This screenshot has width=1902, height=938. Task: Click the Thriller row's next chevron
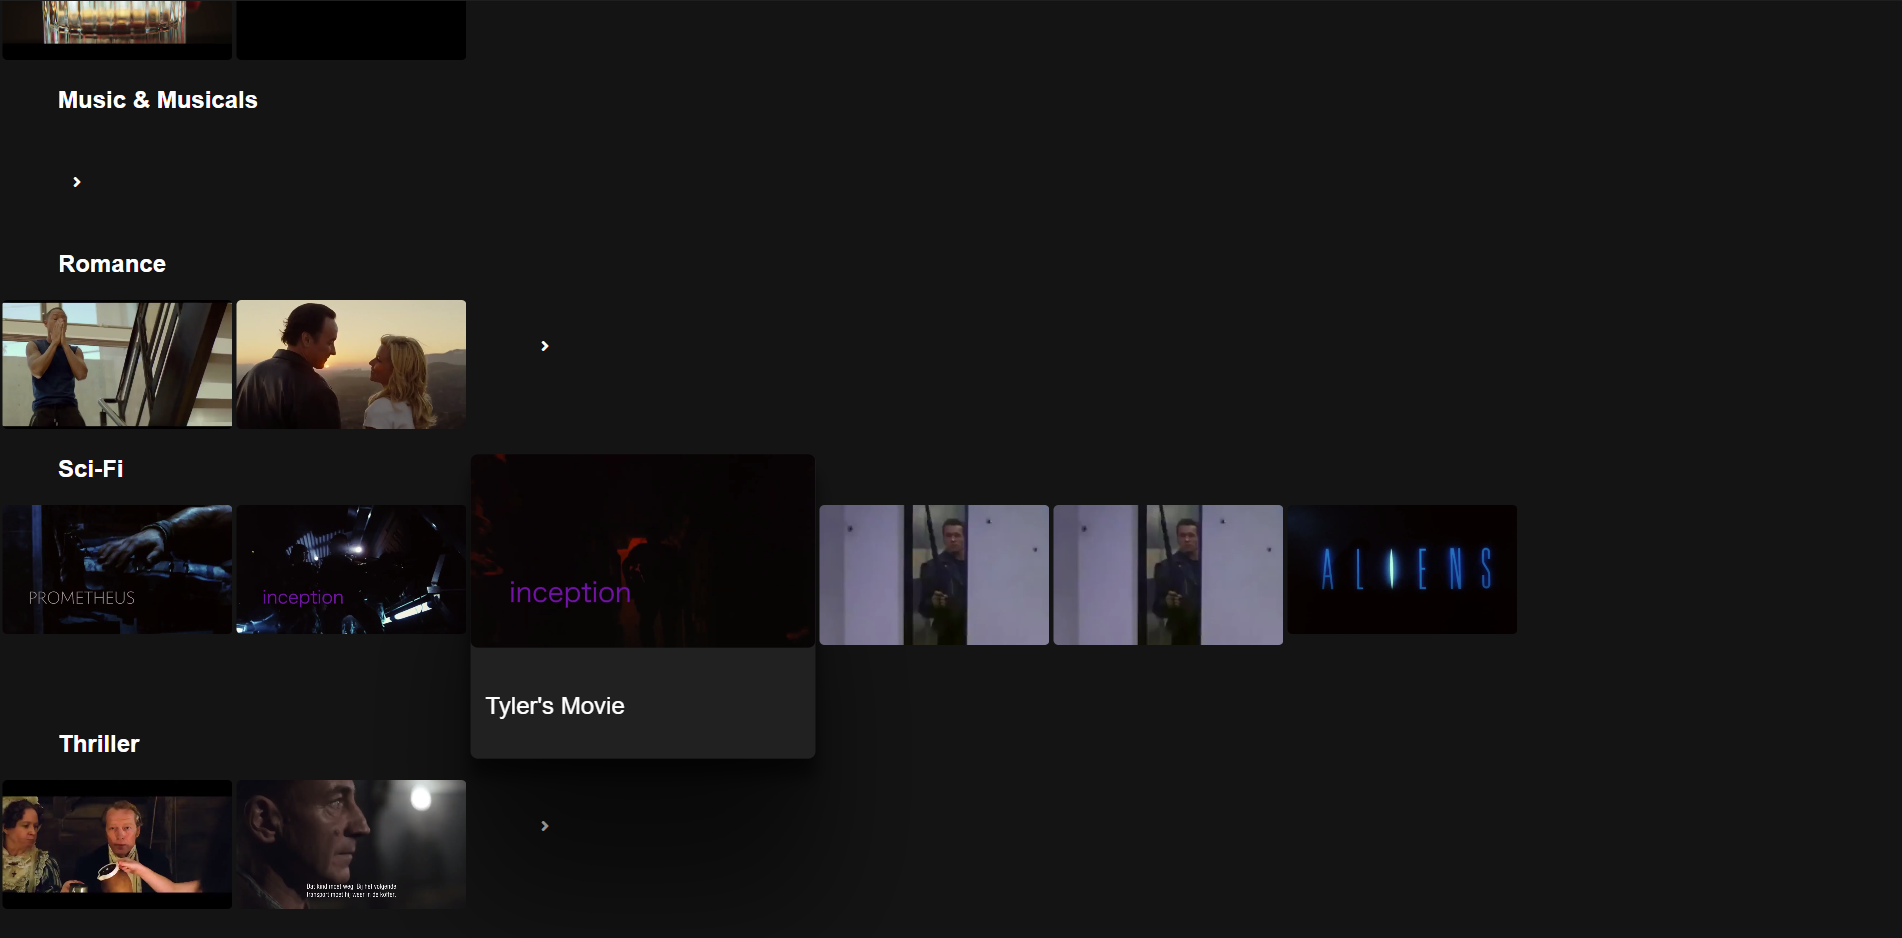point(545,826)
